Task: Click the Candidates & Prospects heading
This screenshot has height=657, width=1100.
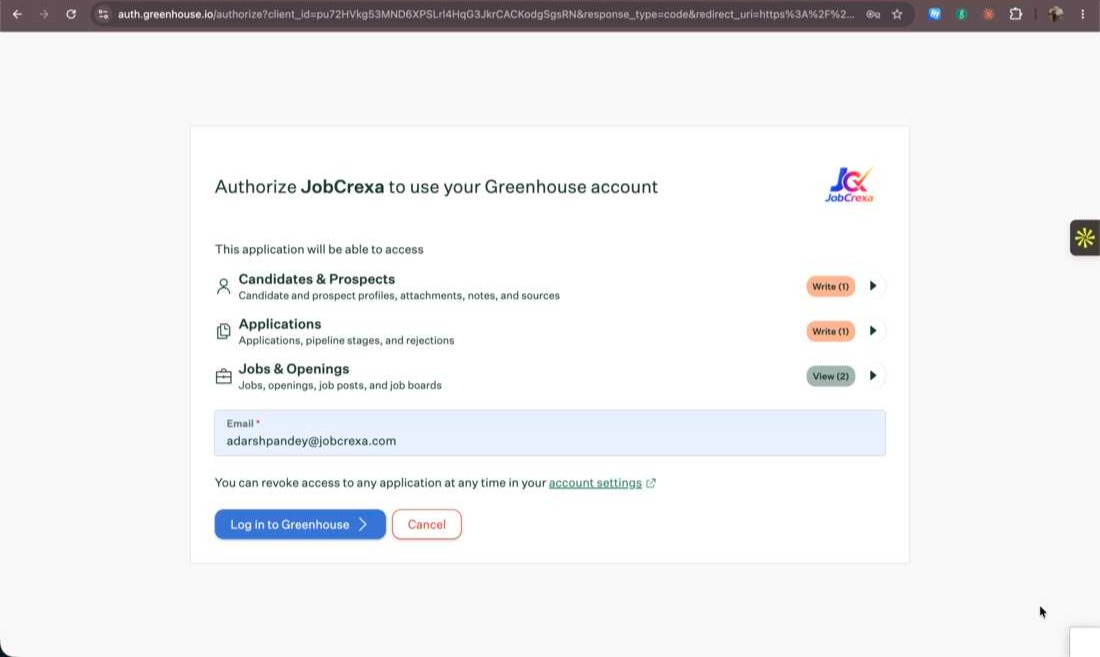Action: [x=316, y=279]
